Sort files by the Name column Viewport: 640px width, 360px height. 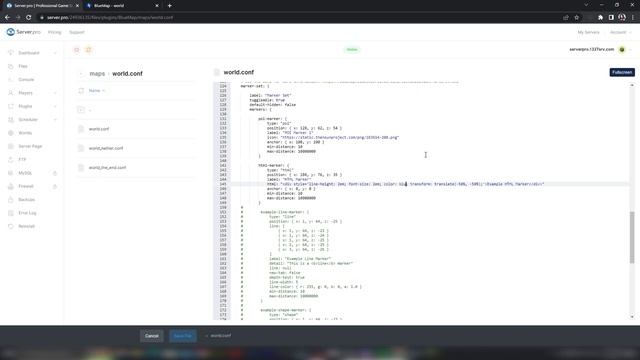click(x=97, y=91)
